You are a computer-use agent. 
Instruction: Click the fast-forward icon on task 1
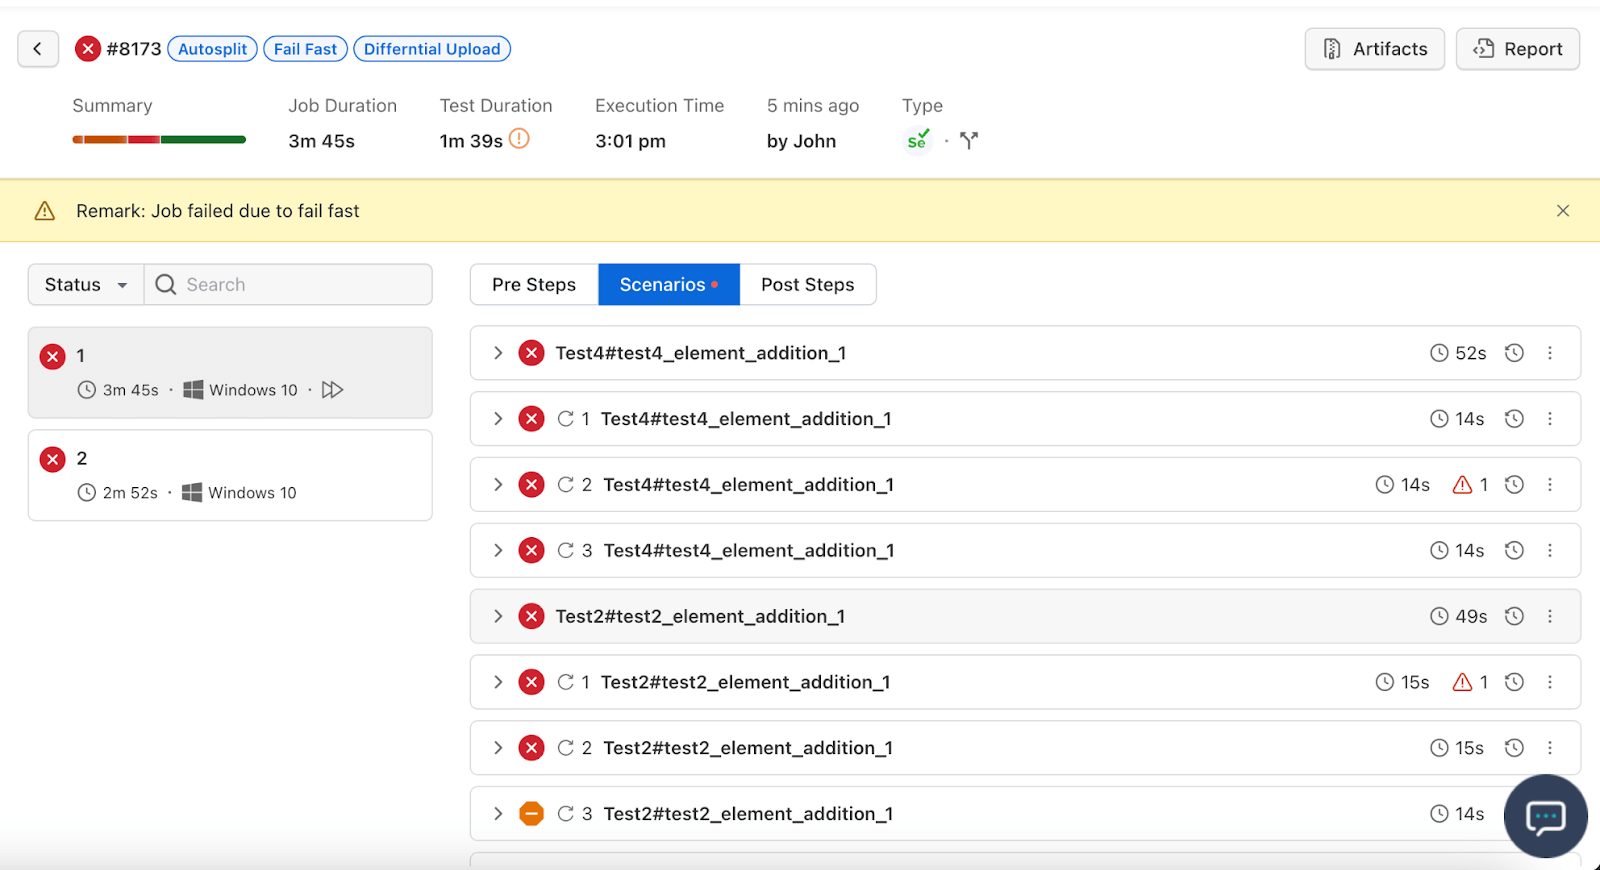[333, 390]
